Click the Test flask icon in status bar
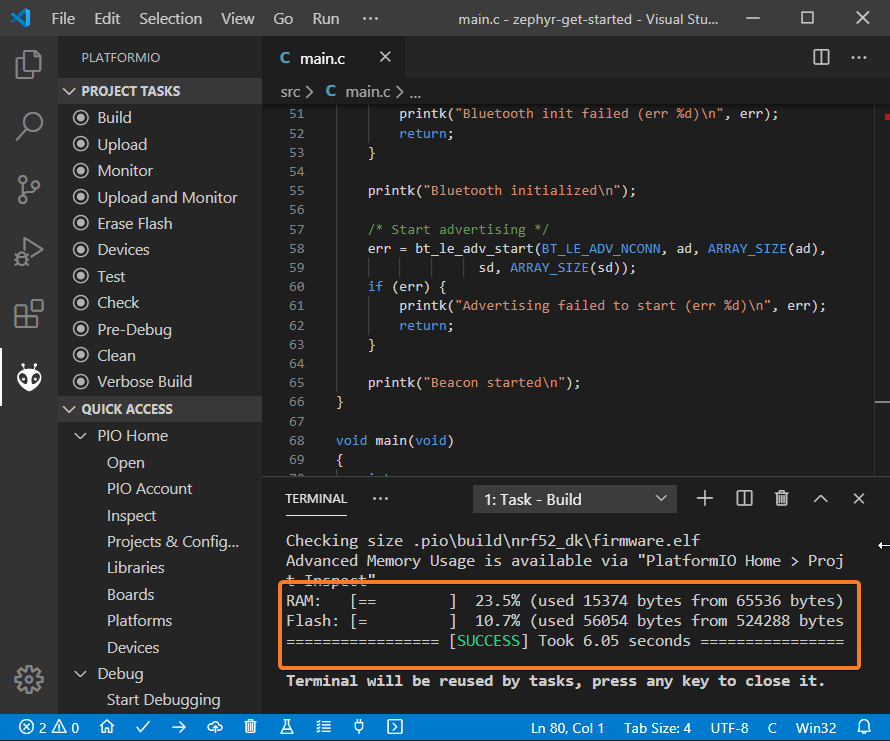Screen dimensions: 890x741 (287, 727)
